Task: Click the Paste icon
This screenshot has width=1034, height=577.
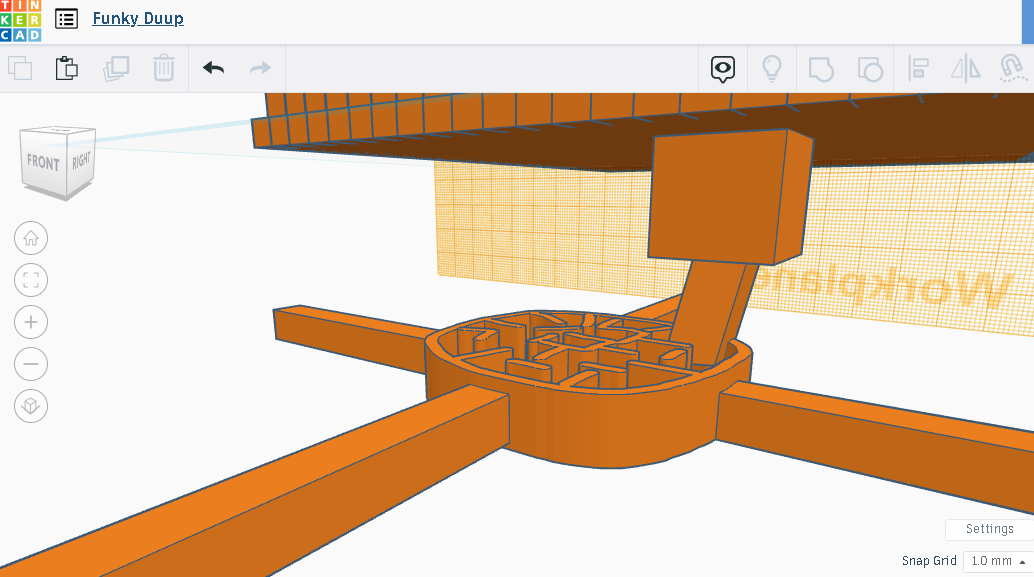Action: [x=67, y=69]
